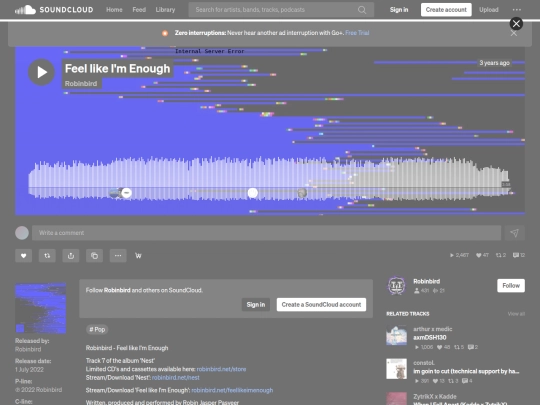The image size is (540, 405).
Task: Open the Feed tab
Action: click(139, 10)
